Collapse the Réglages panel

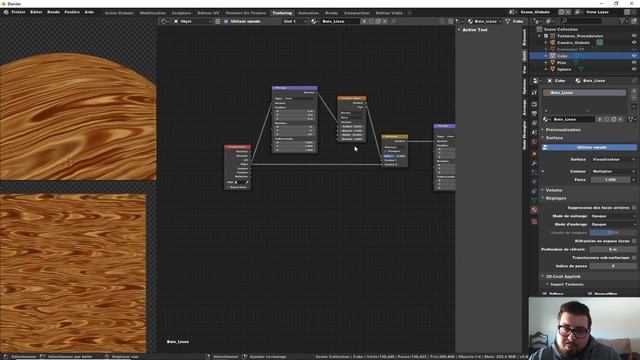(x=556, y=198)
